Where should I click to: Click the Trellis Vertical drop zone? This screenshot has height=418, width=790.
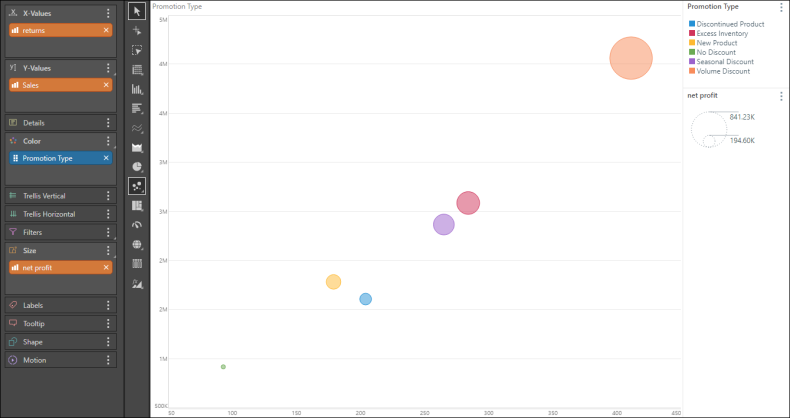coord(60,196)
